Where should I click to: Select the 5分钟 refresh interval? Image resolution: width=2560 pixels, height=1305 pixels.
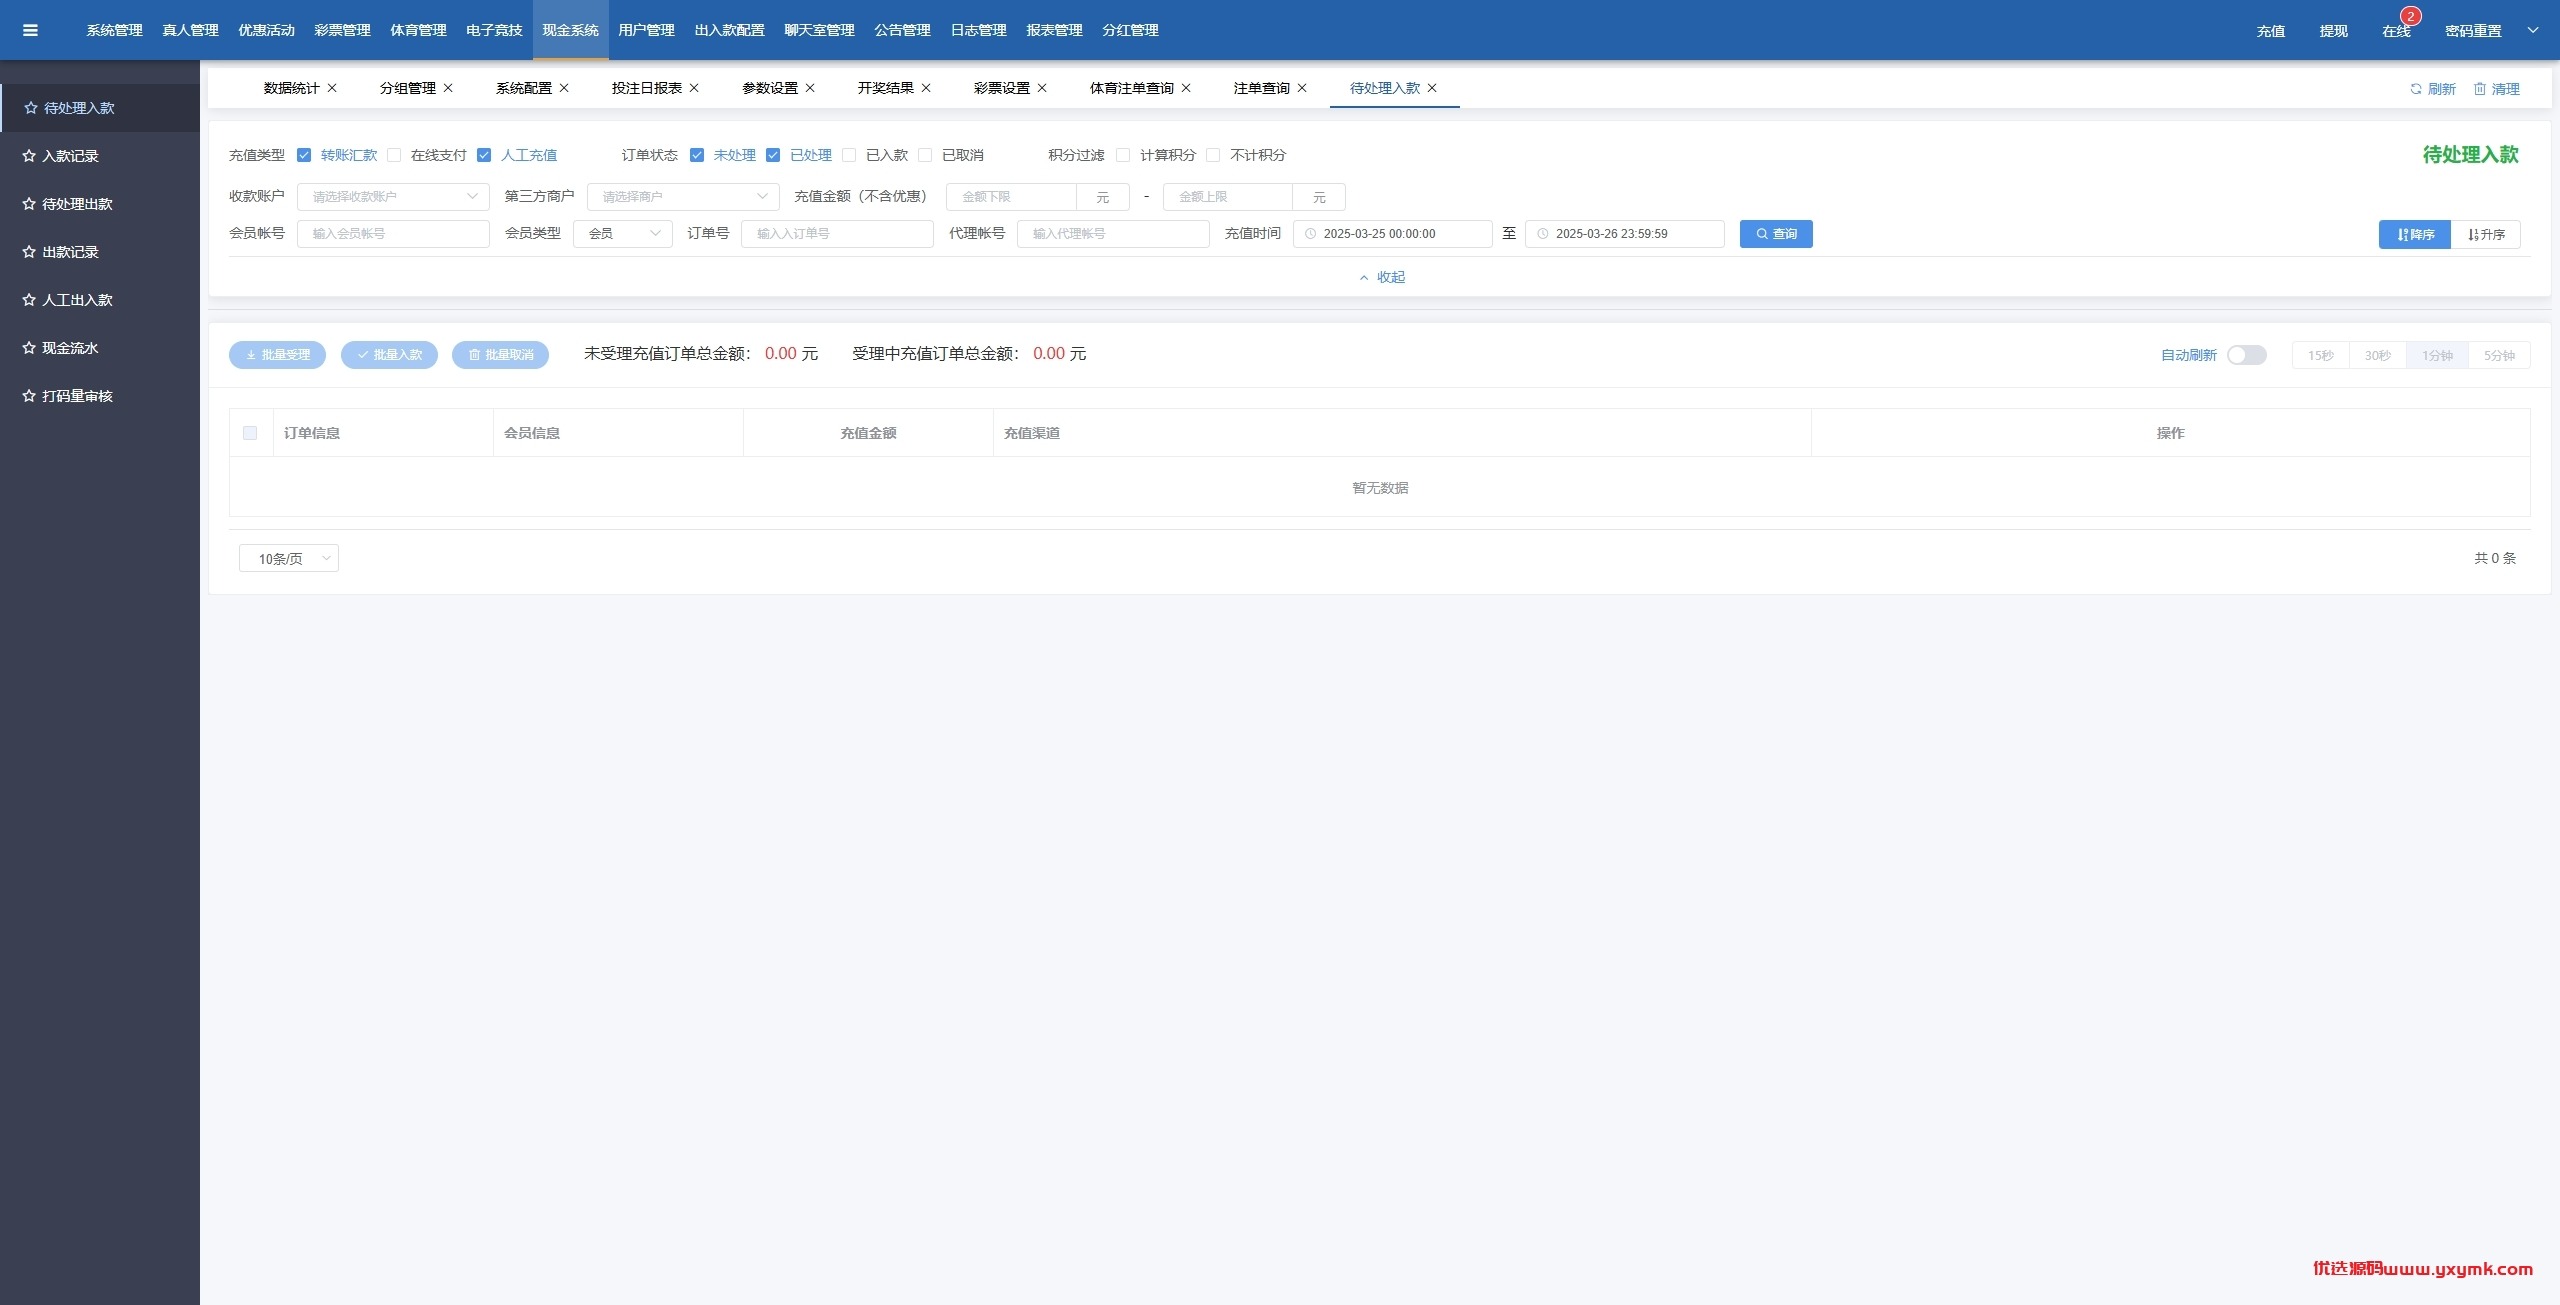2499,356
